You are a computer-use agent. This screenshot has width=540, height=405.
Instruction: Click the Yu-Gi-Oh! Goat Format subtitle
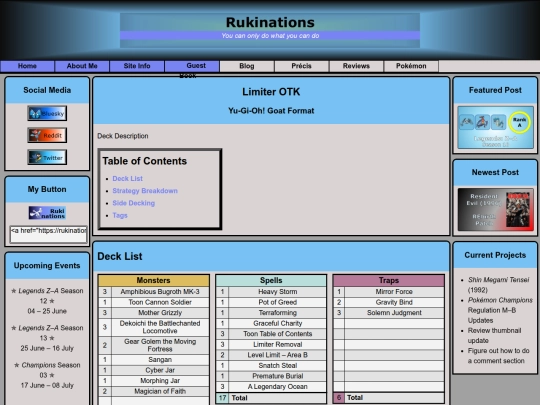click(271, 111)
